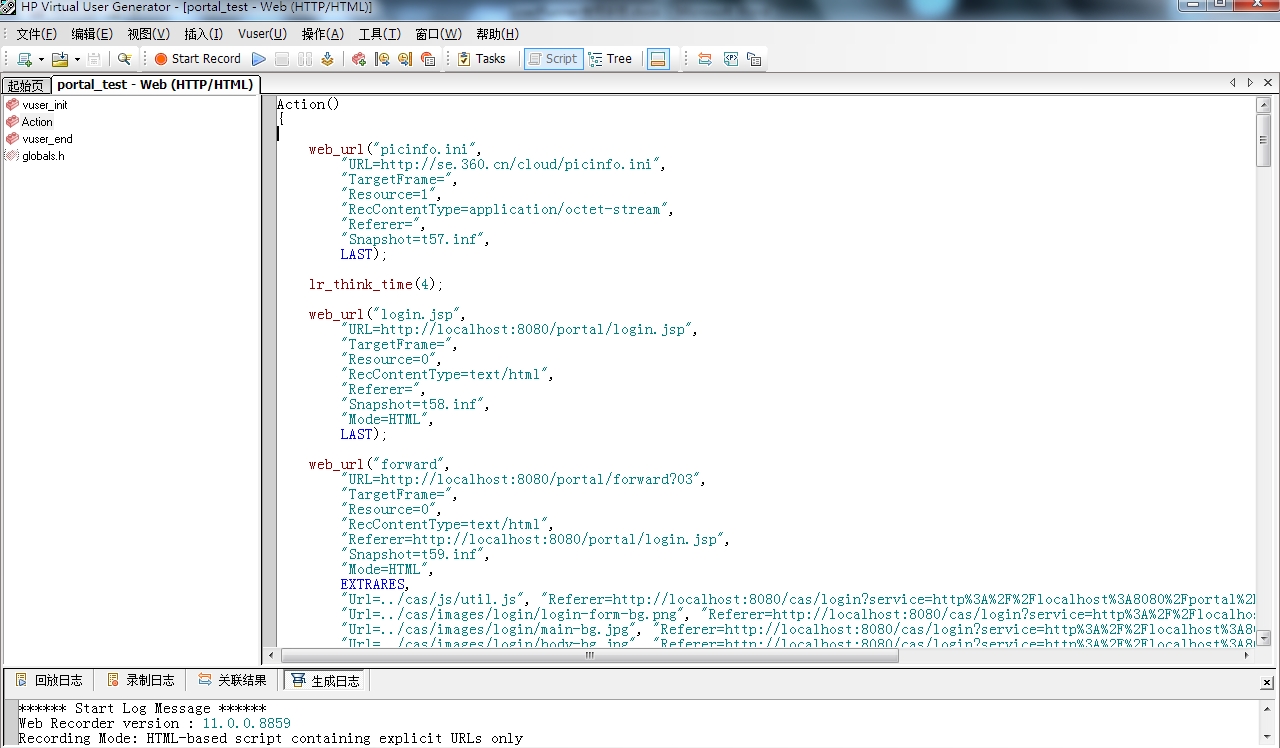The height and width of the screenshot is (748, 1280).
Task: Close the output log pane
Action: tap(1268, 682)
